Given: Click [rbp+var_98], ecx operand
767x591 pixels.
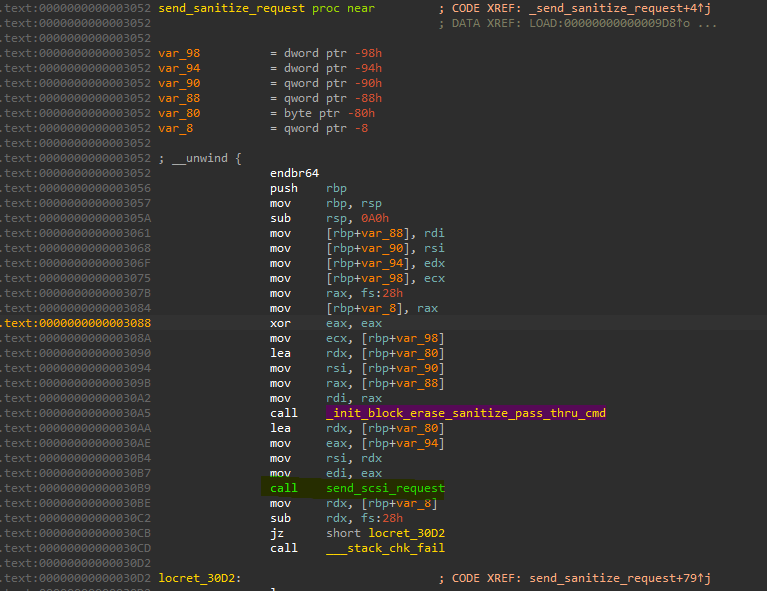Looking at the screenshot, I should pos(385,278).
